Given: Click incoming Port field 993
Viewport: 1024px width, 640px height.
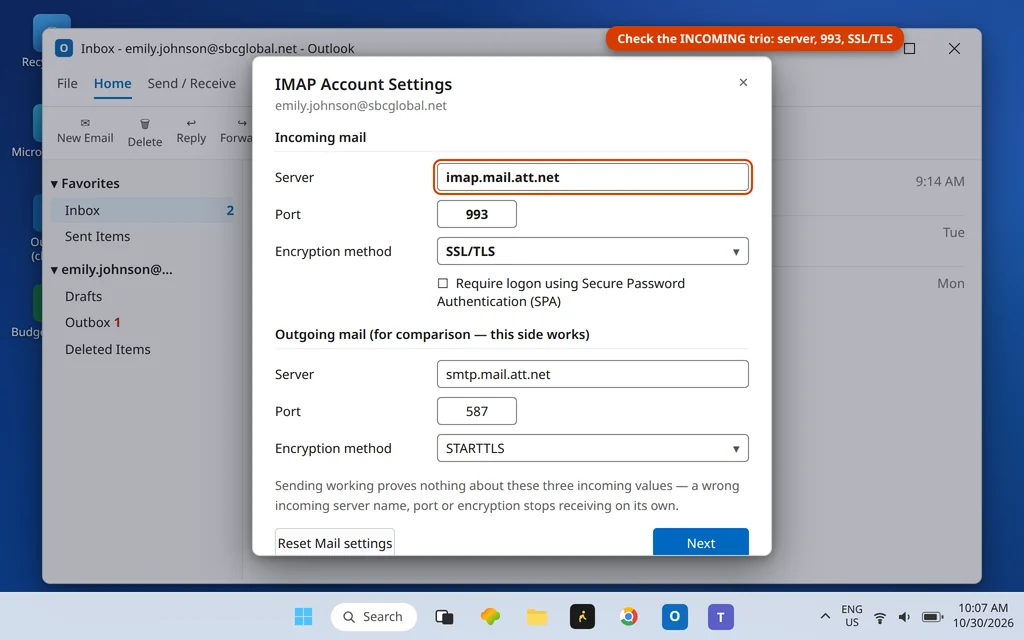Looking at the screenshot, I should 477,214.
